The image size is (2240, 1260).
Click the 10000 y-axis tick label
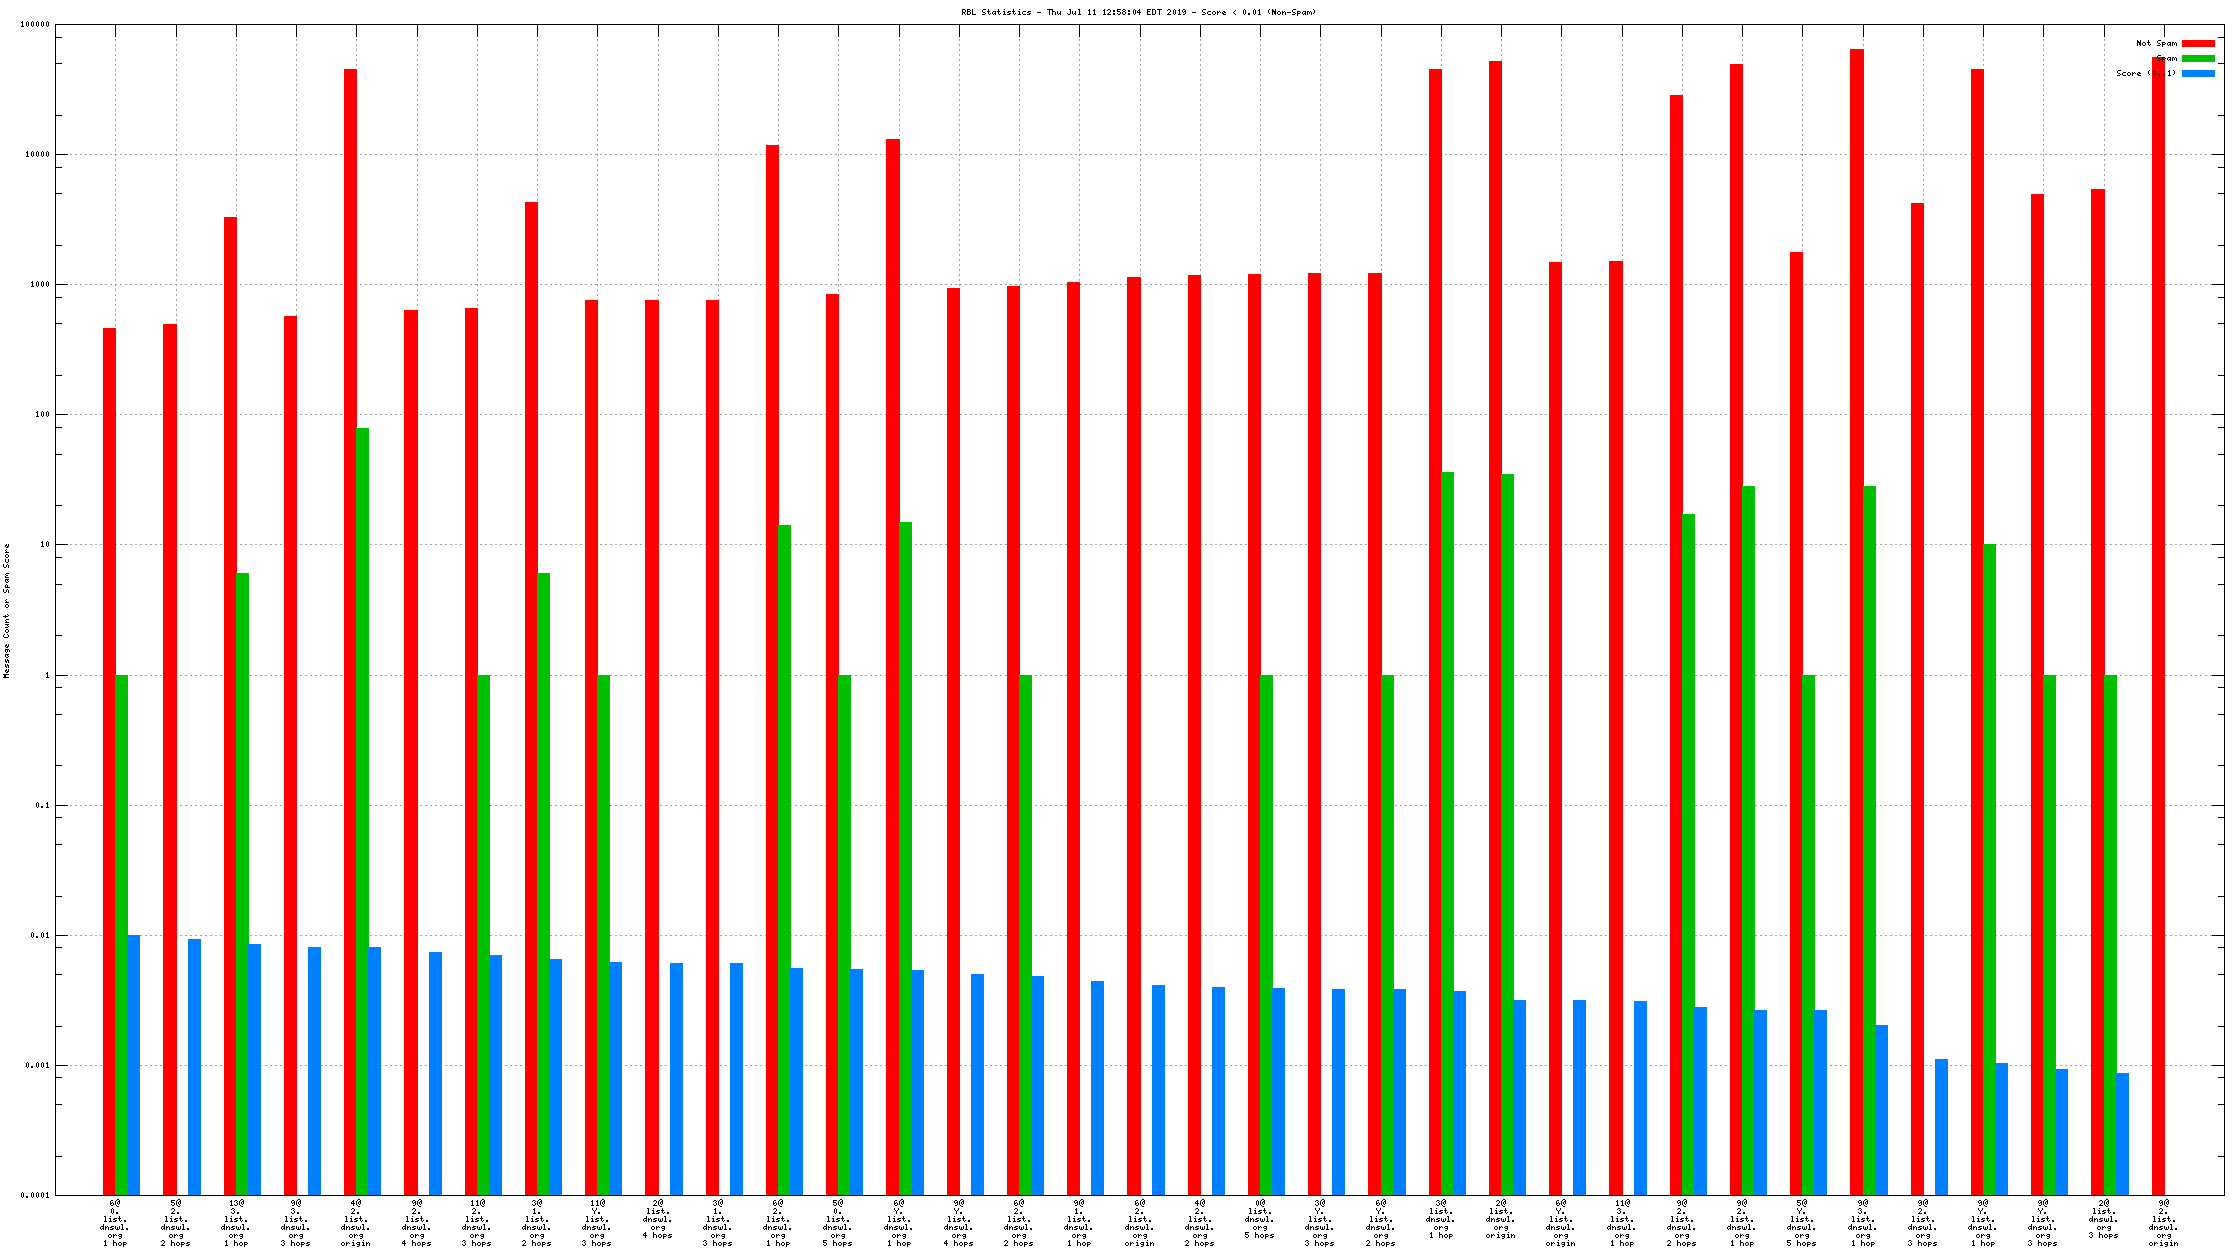[x=38, y=155]
